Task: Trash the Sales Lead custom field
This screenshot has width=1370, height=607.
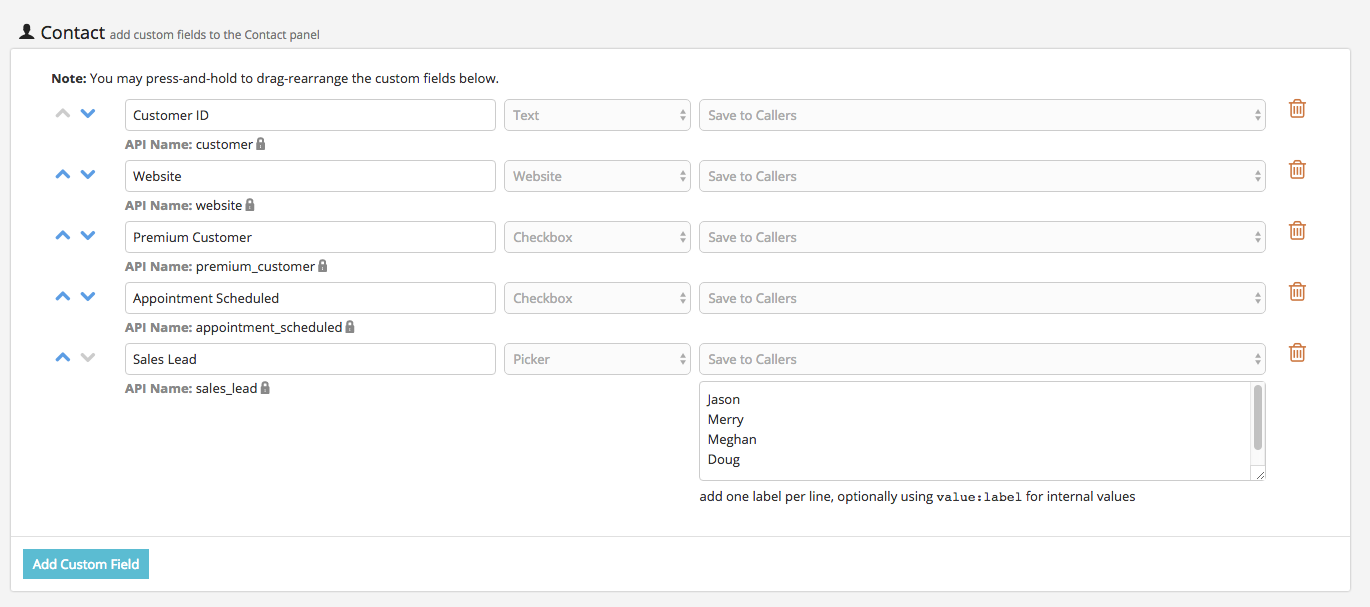Action: click(1297, 353)
